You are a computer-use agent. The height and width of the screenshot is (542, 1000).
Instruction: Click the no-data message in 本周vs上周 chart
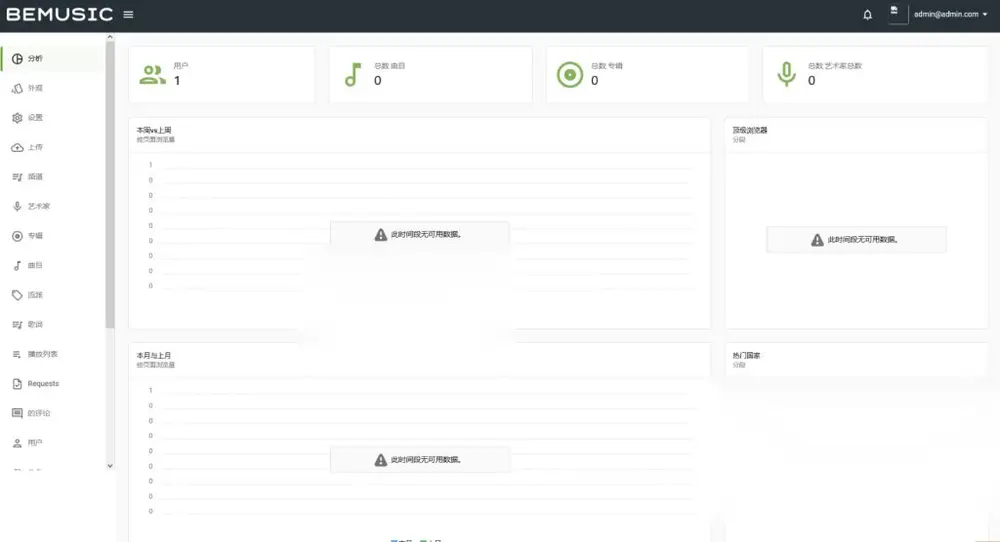pyautogui.click(x=425, y=235)
